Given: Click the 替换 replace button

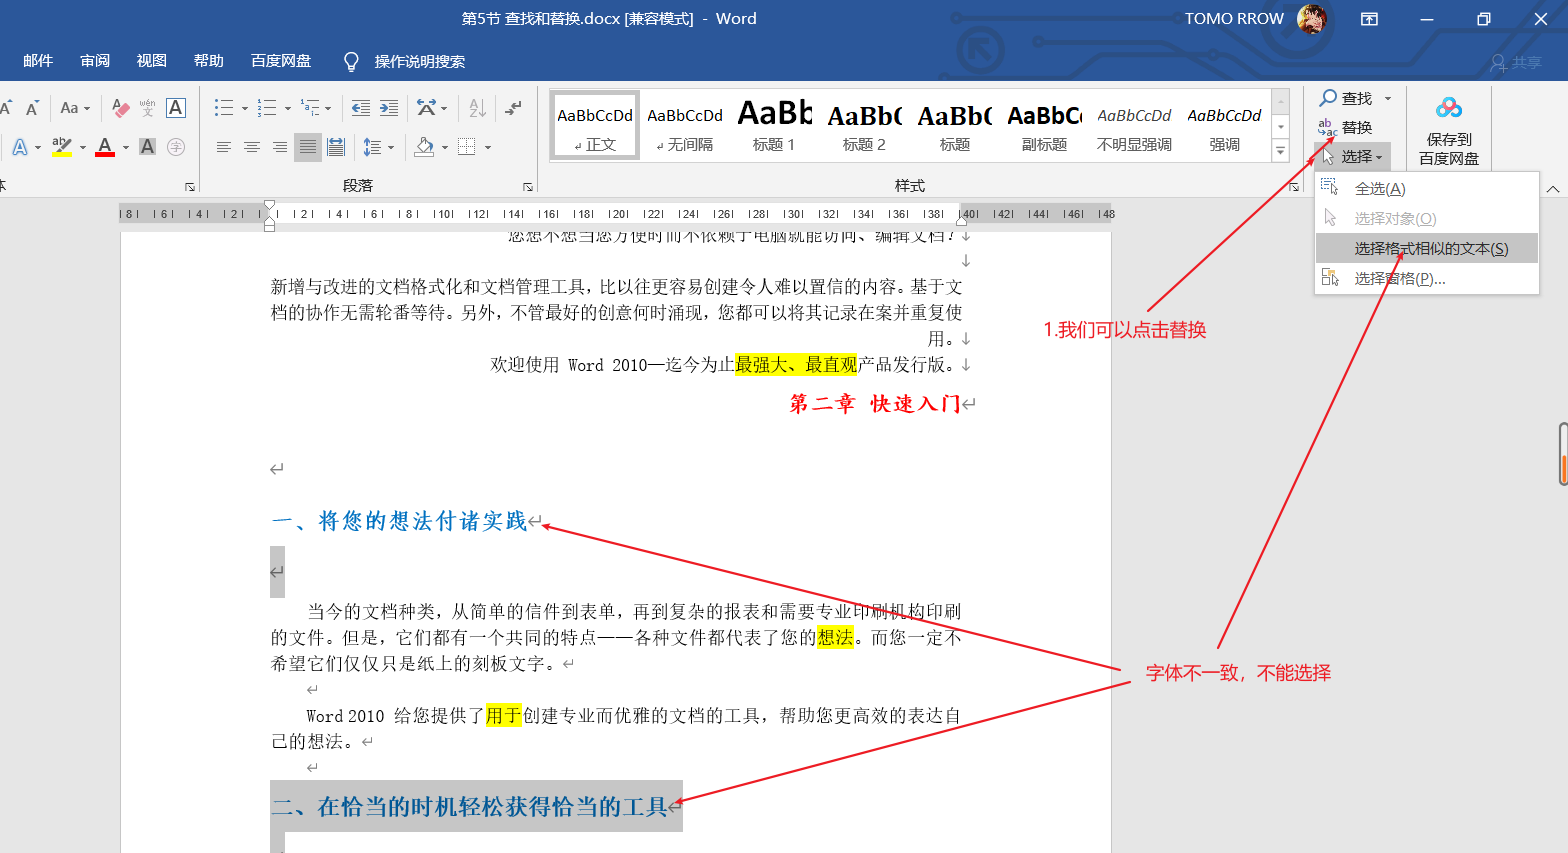Looking at the screenshot, I should click(x=1345, y=127).
